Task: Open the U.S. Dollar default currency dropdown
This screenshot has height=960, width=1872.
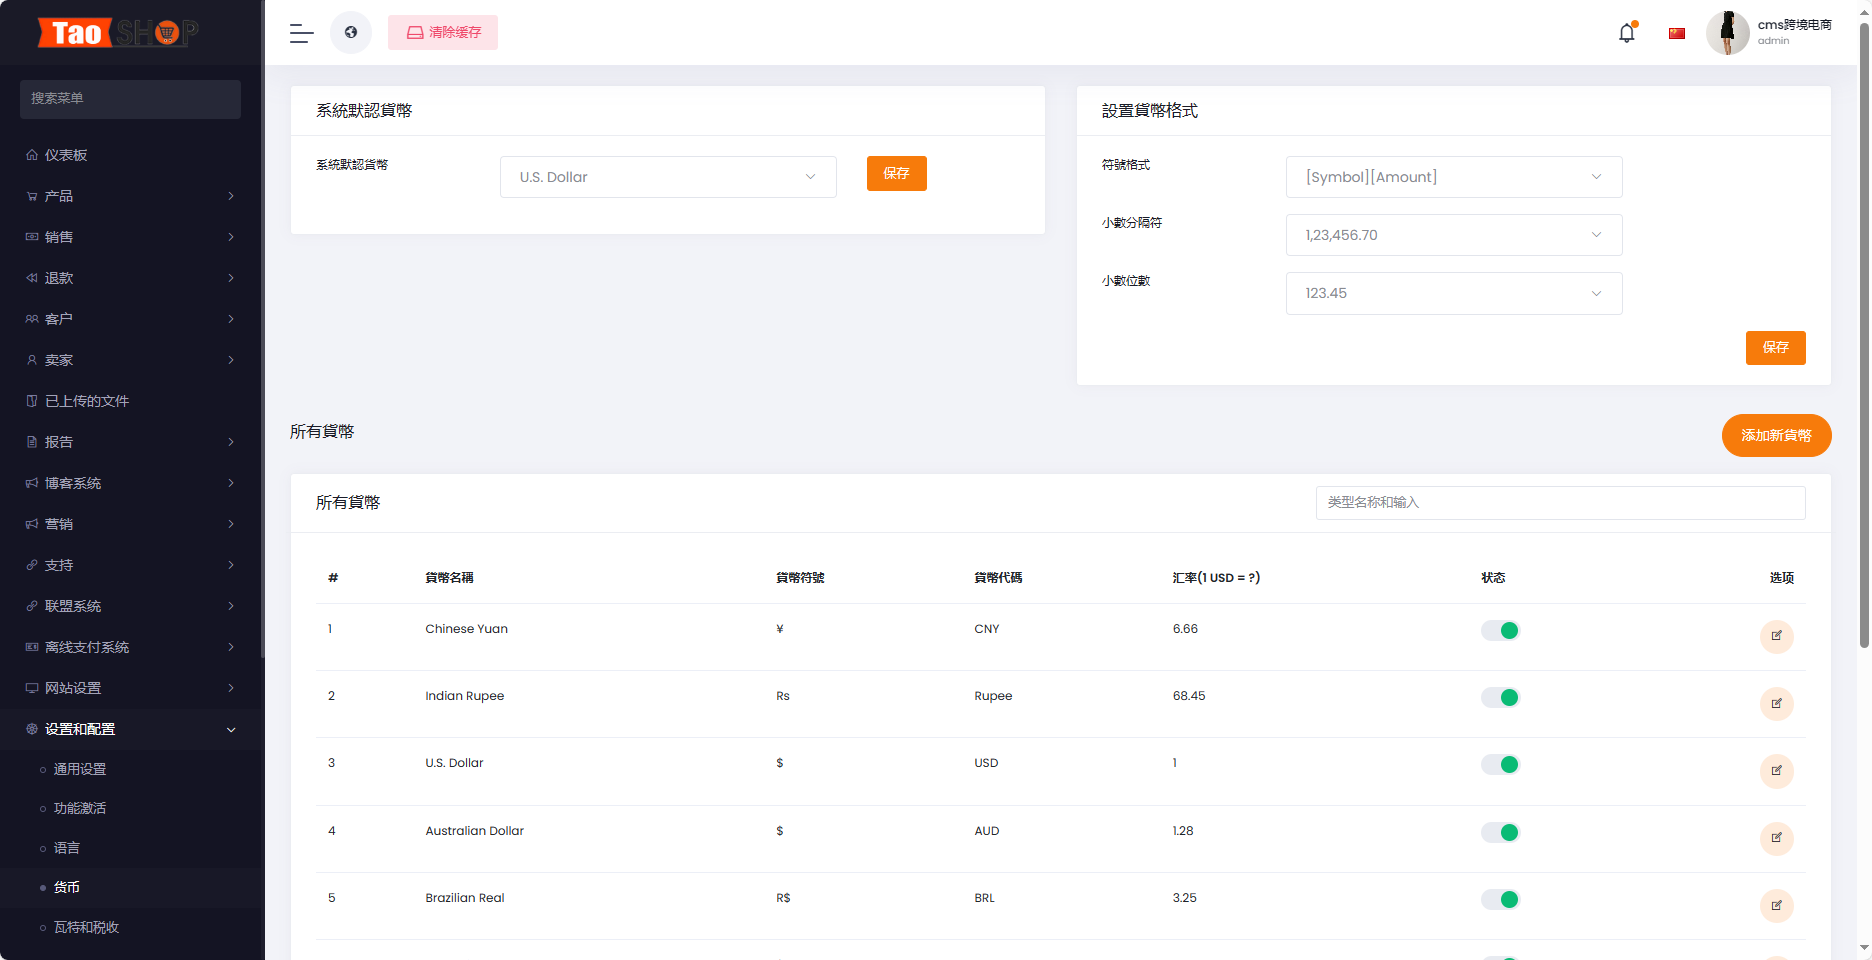Action: click(668, 177)
